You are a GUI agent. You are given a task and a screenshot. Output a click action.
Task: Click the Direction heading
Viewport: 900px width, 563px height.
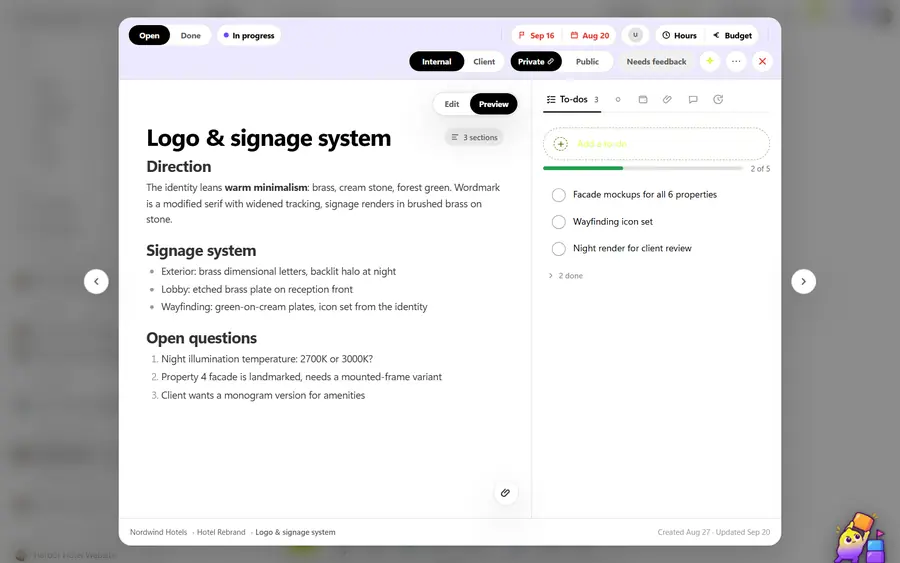[179, 166]
